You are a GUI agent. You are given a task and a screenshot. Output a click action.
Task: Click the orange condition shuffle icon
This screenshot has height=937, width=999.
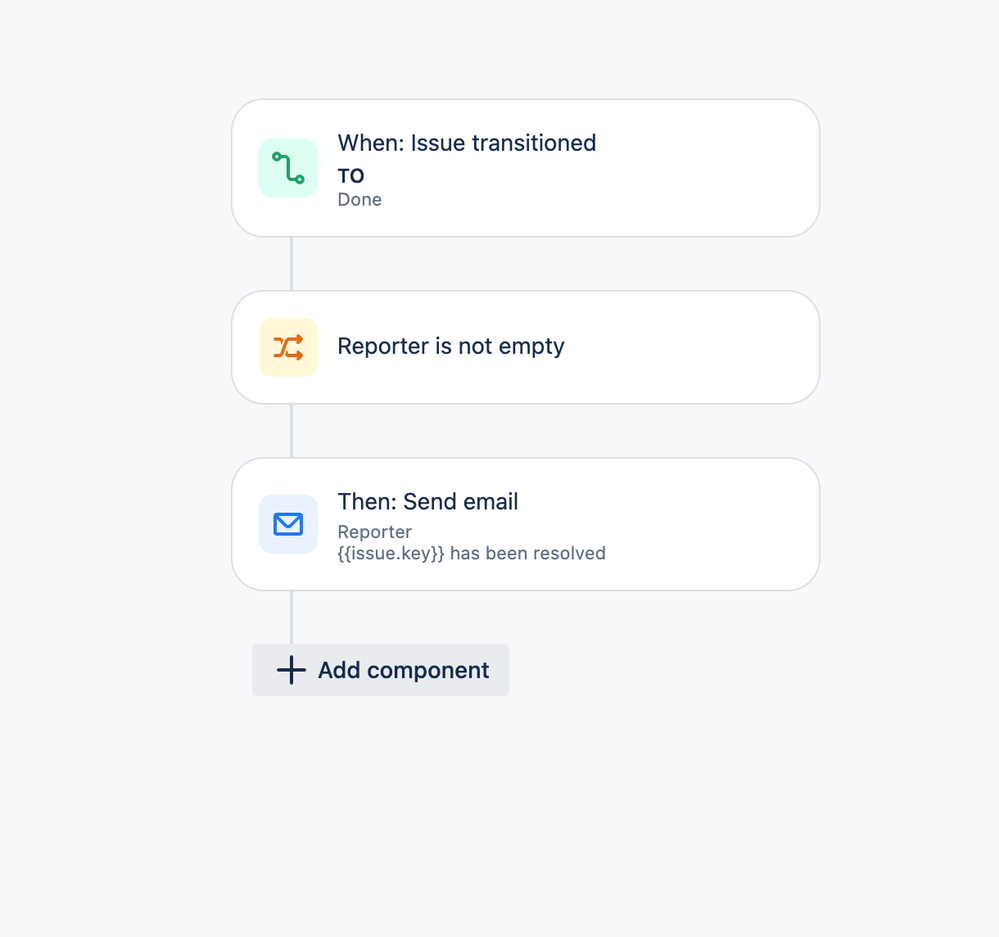(x=288, y=347)
